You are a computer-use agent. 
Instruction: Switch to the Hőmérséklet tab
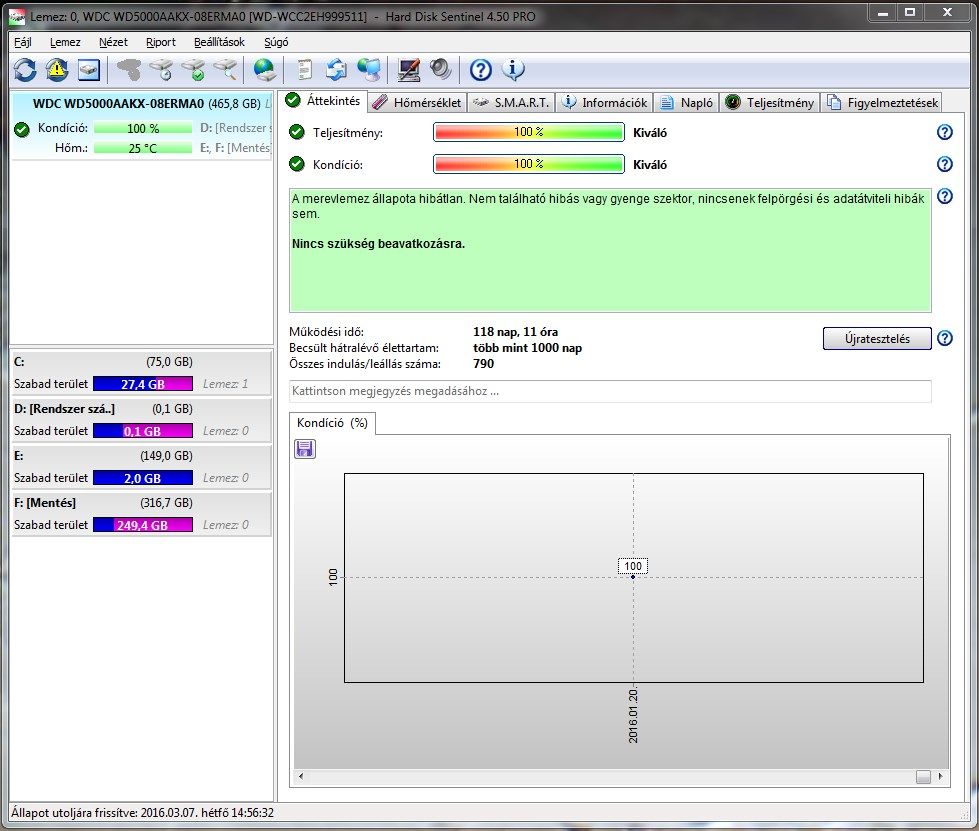[416, 102]
